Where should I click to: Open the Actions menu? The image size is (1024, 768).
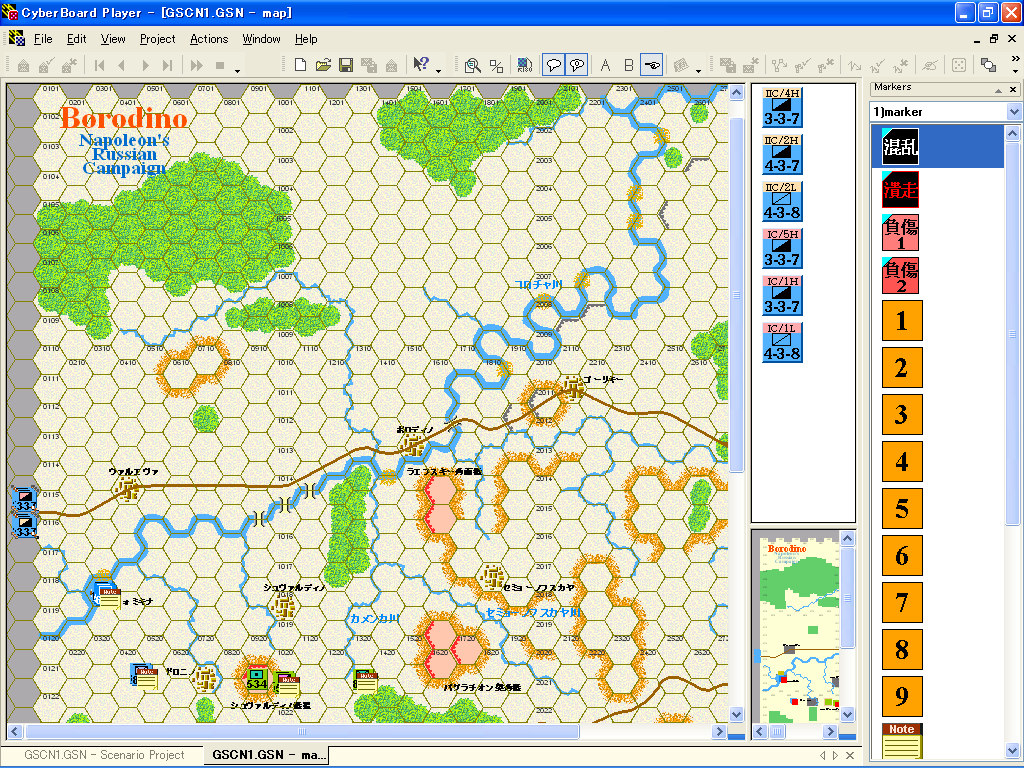209,39
